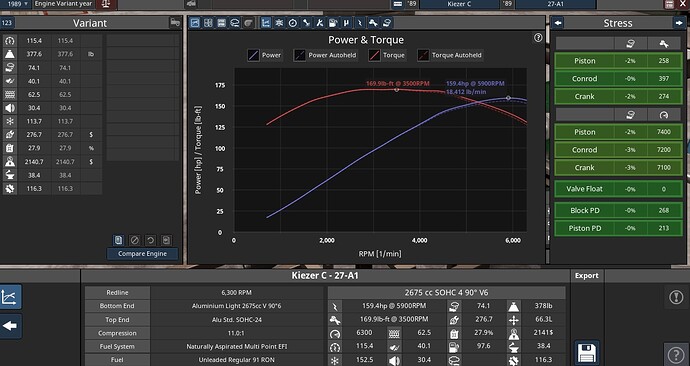Click the balance scale icon in top bar
The height and width of the screenshot is (366, 690).
tap(106, 4)
